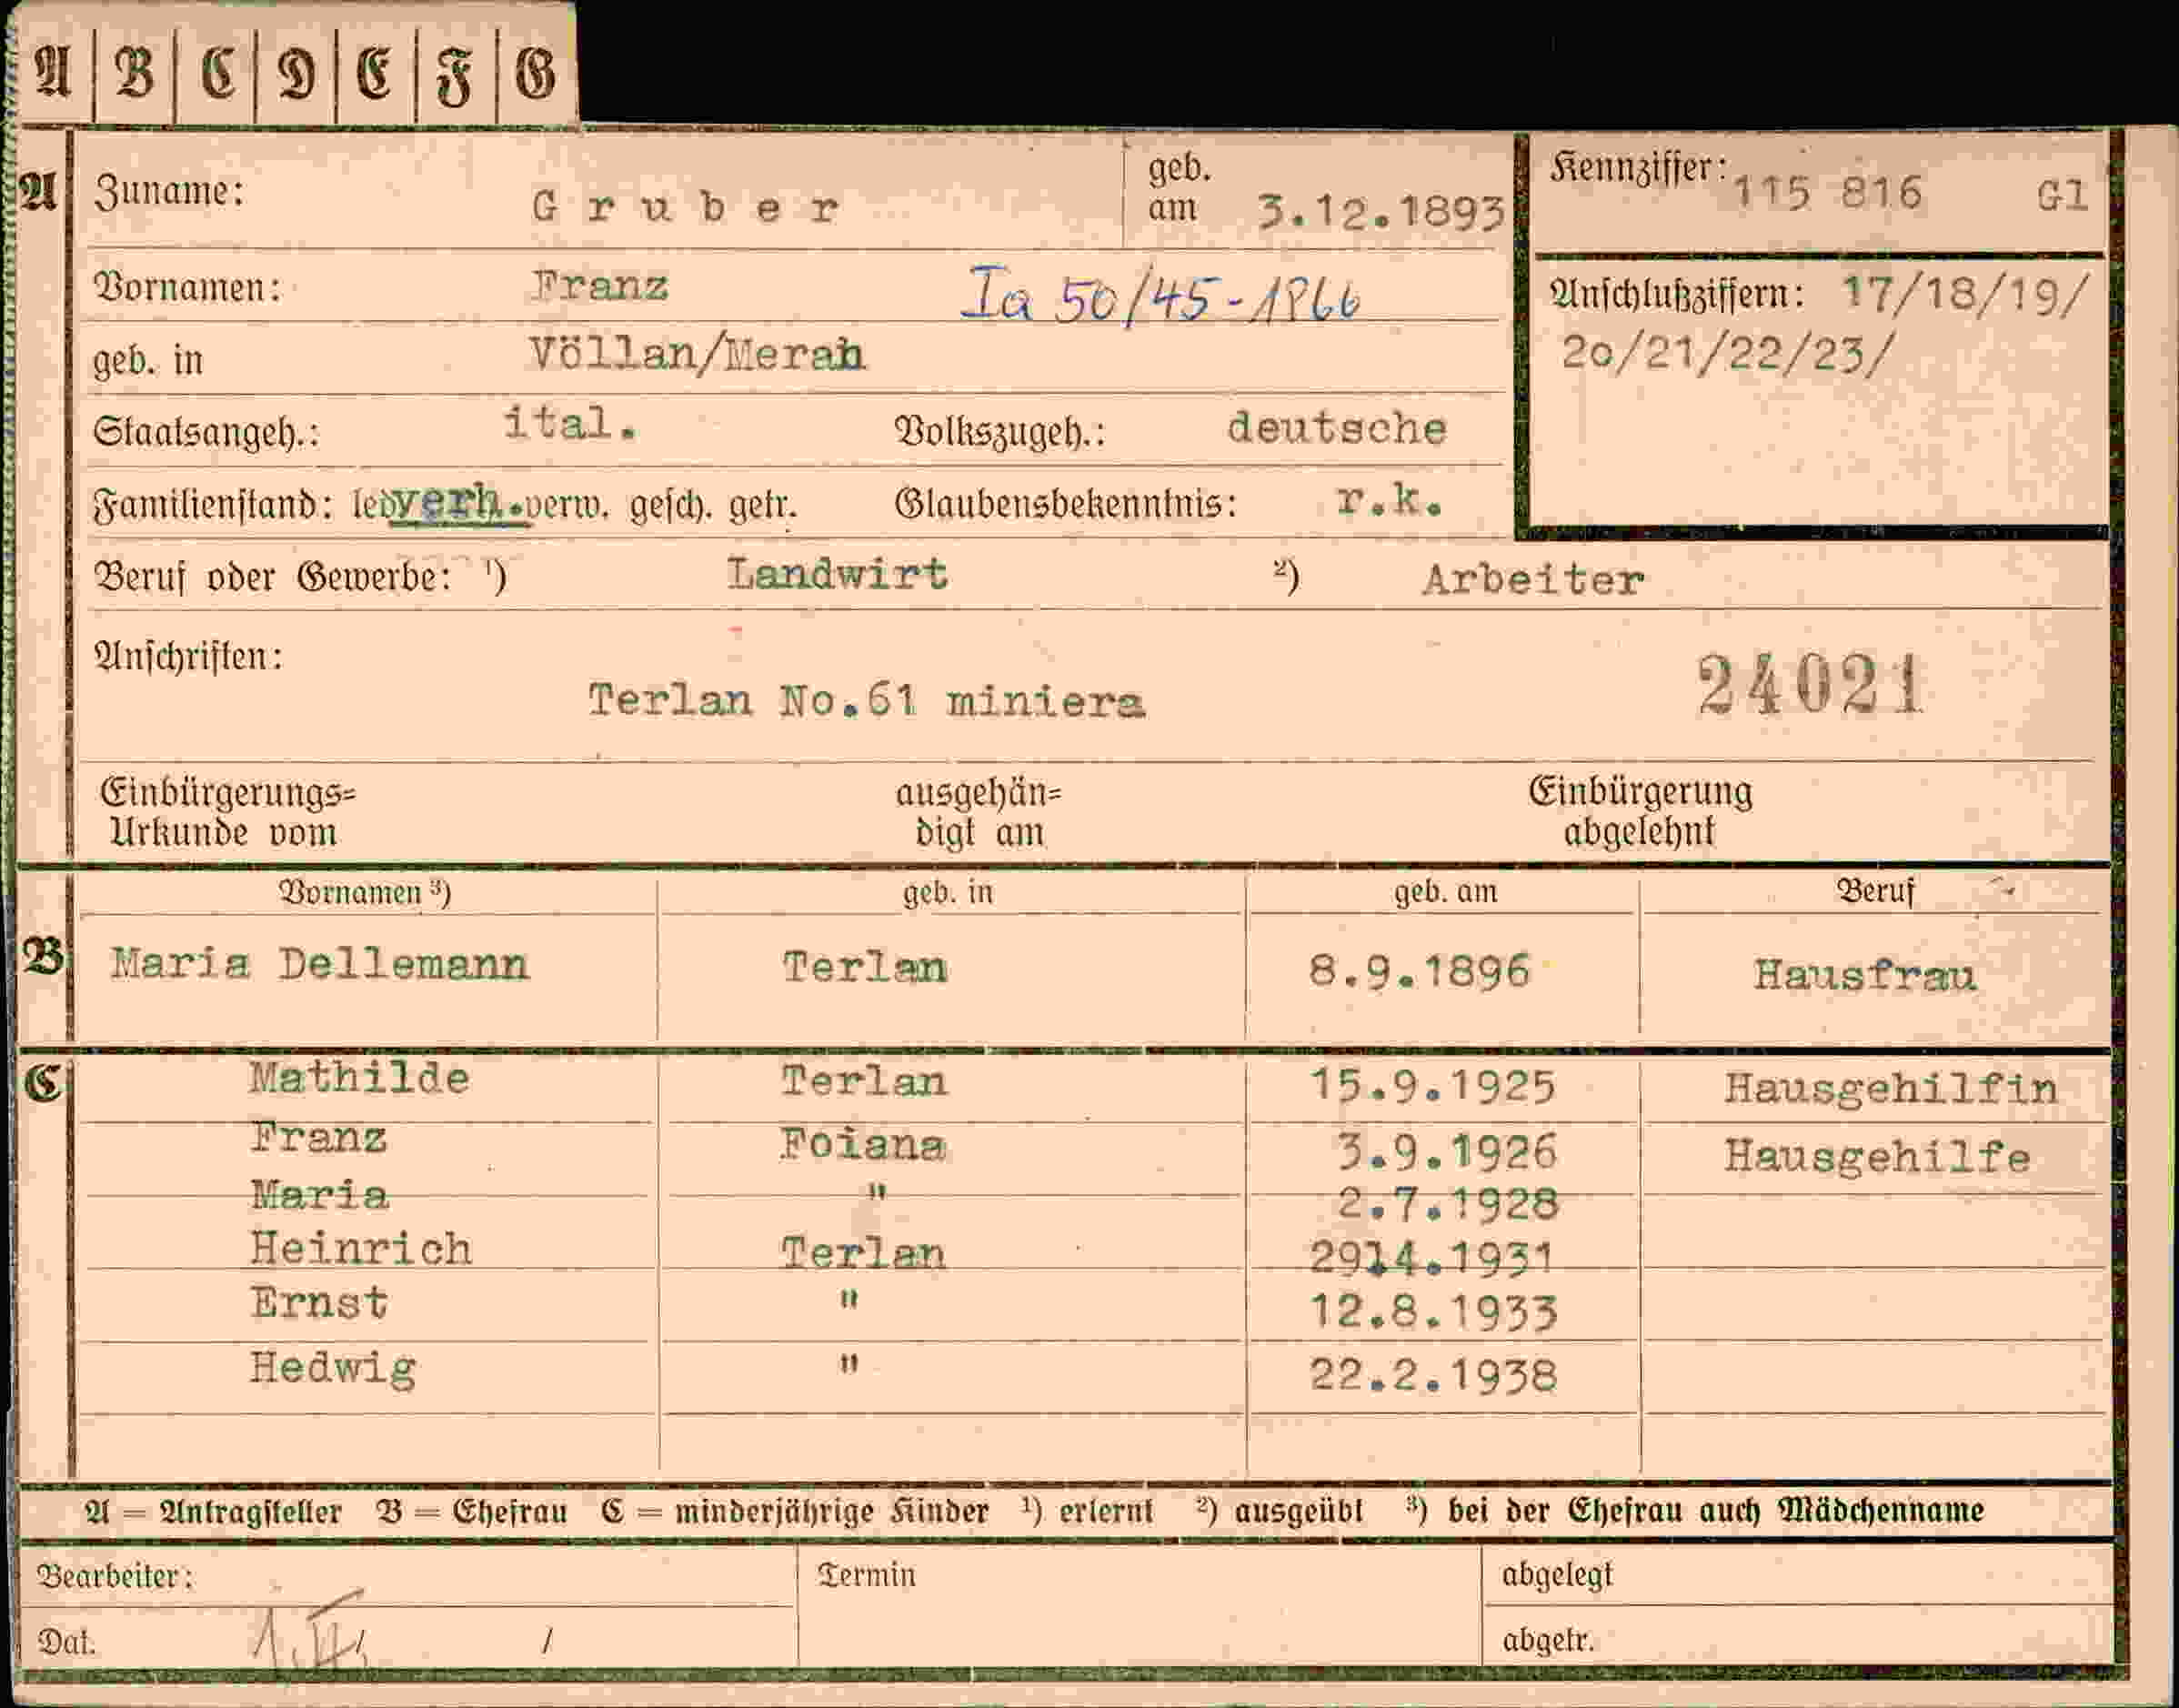Click the wife's birth date '8.9.1896'
Screen dimensions: 2179x1708
(1420, 971)
